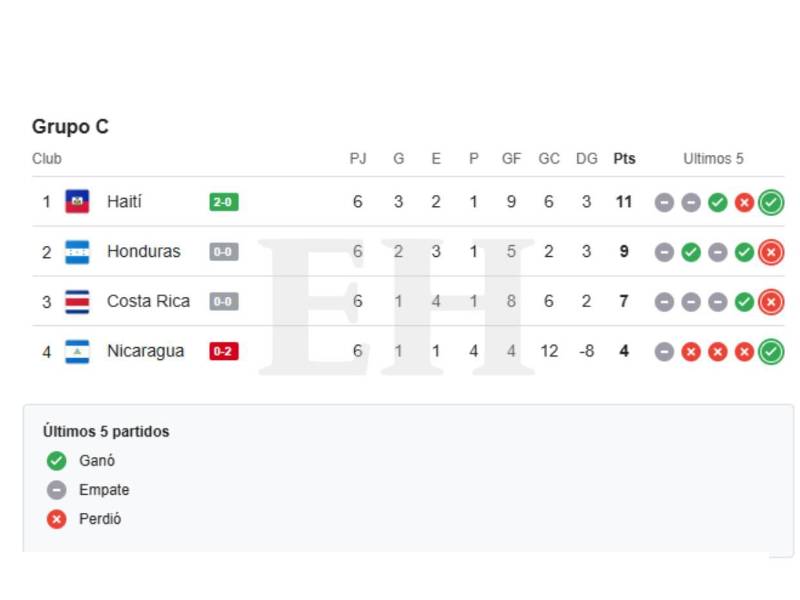Click the Ultimos 5 column header
Image resolution: width=800 pixels, height=600 pixels.
(713, 159)
